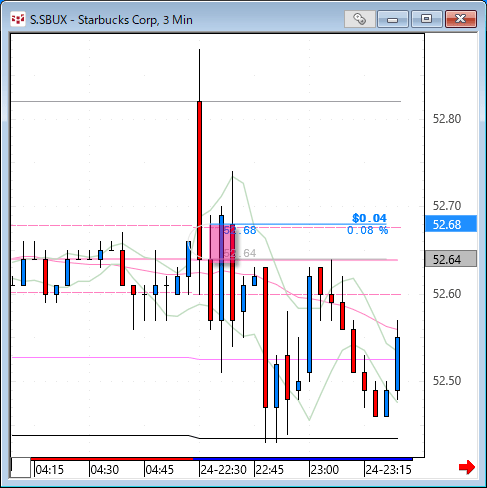487x488 pixels.
Task: Click the 22:45 time label
Action: pyautogui.click(x=269, y=470)
